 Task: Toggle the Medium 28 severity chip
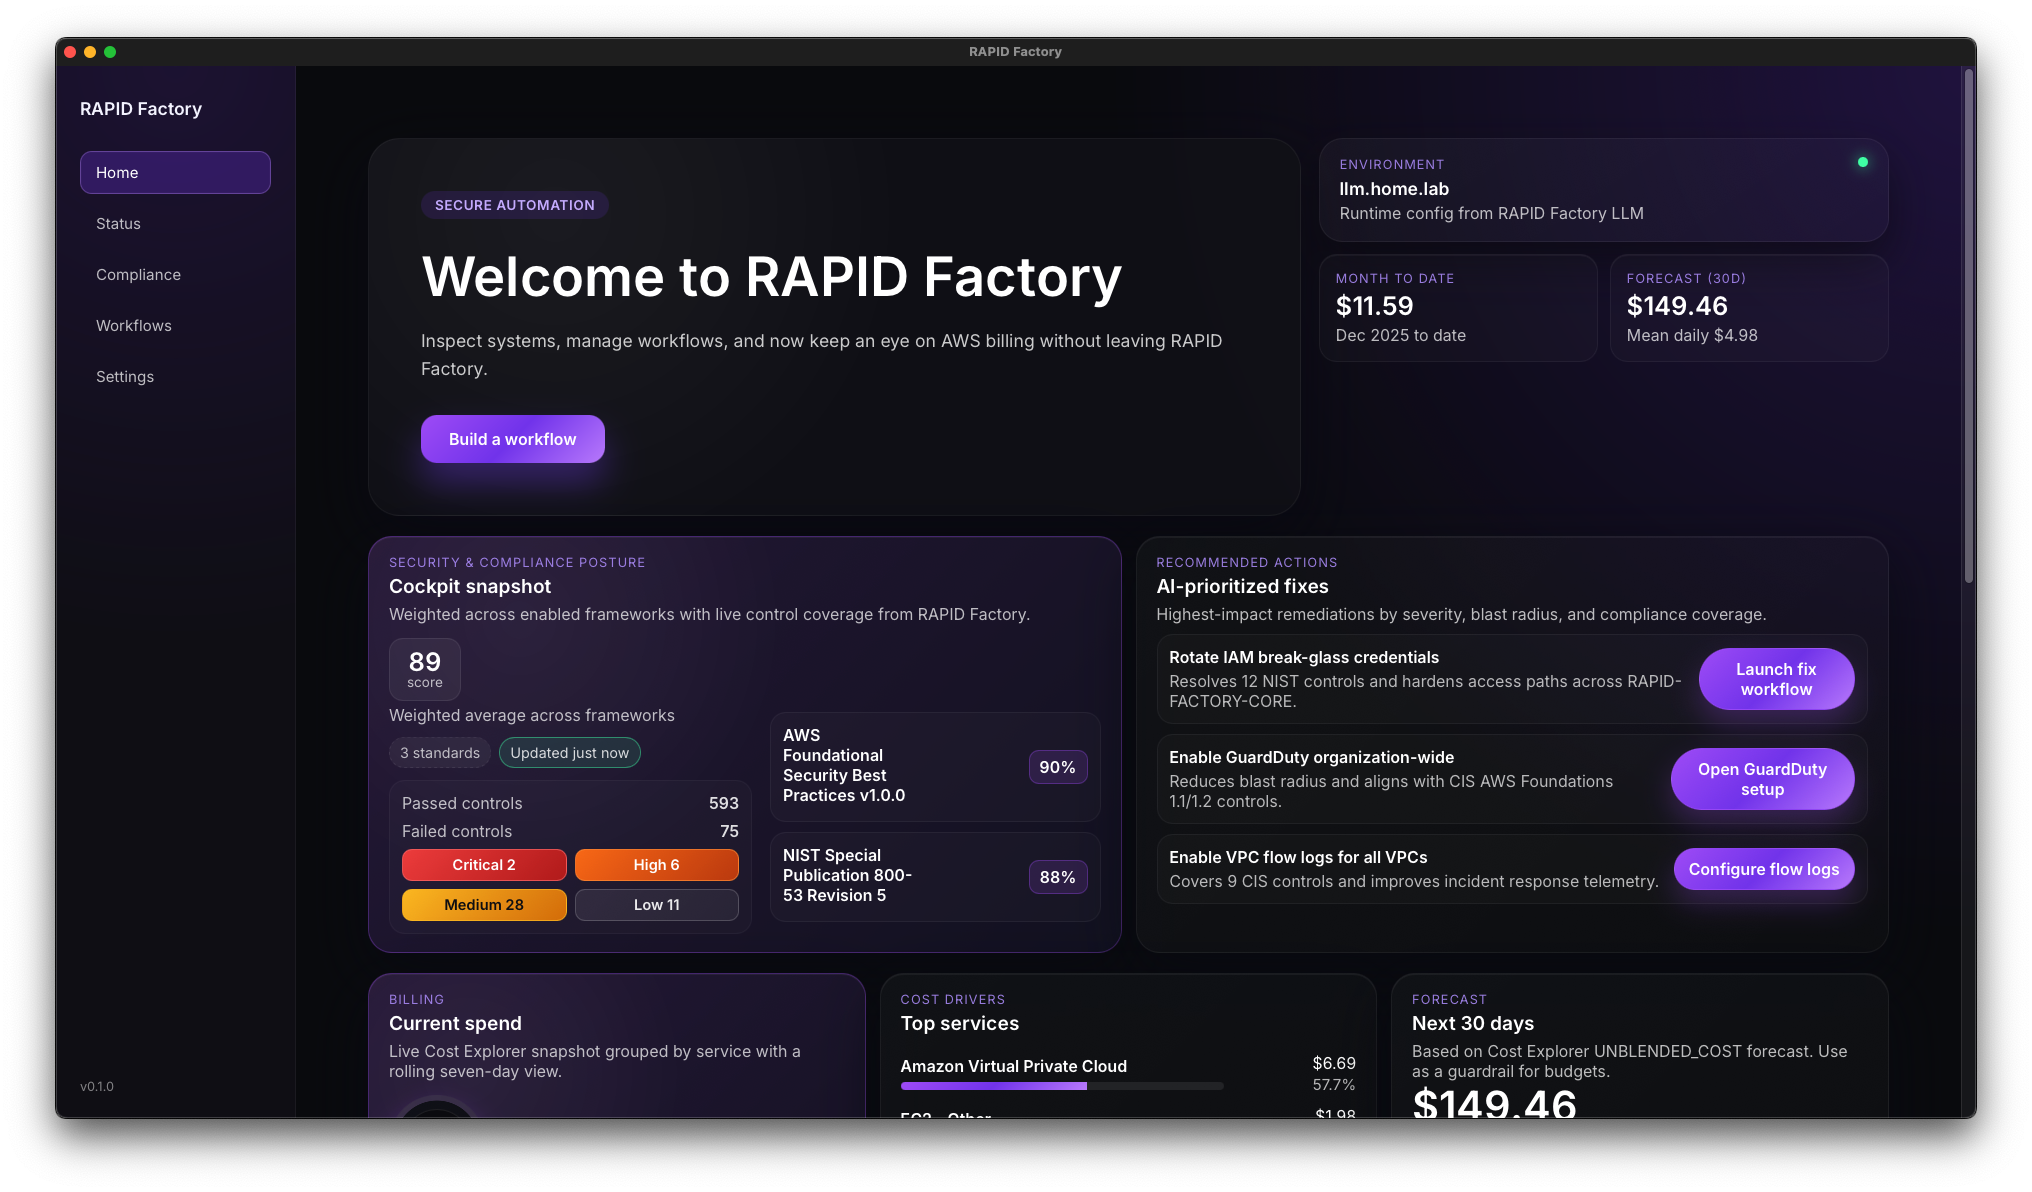484,904
